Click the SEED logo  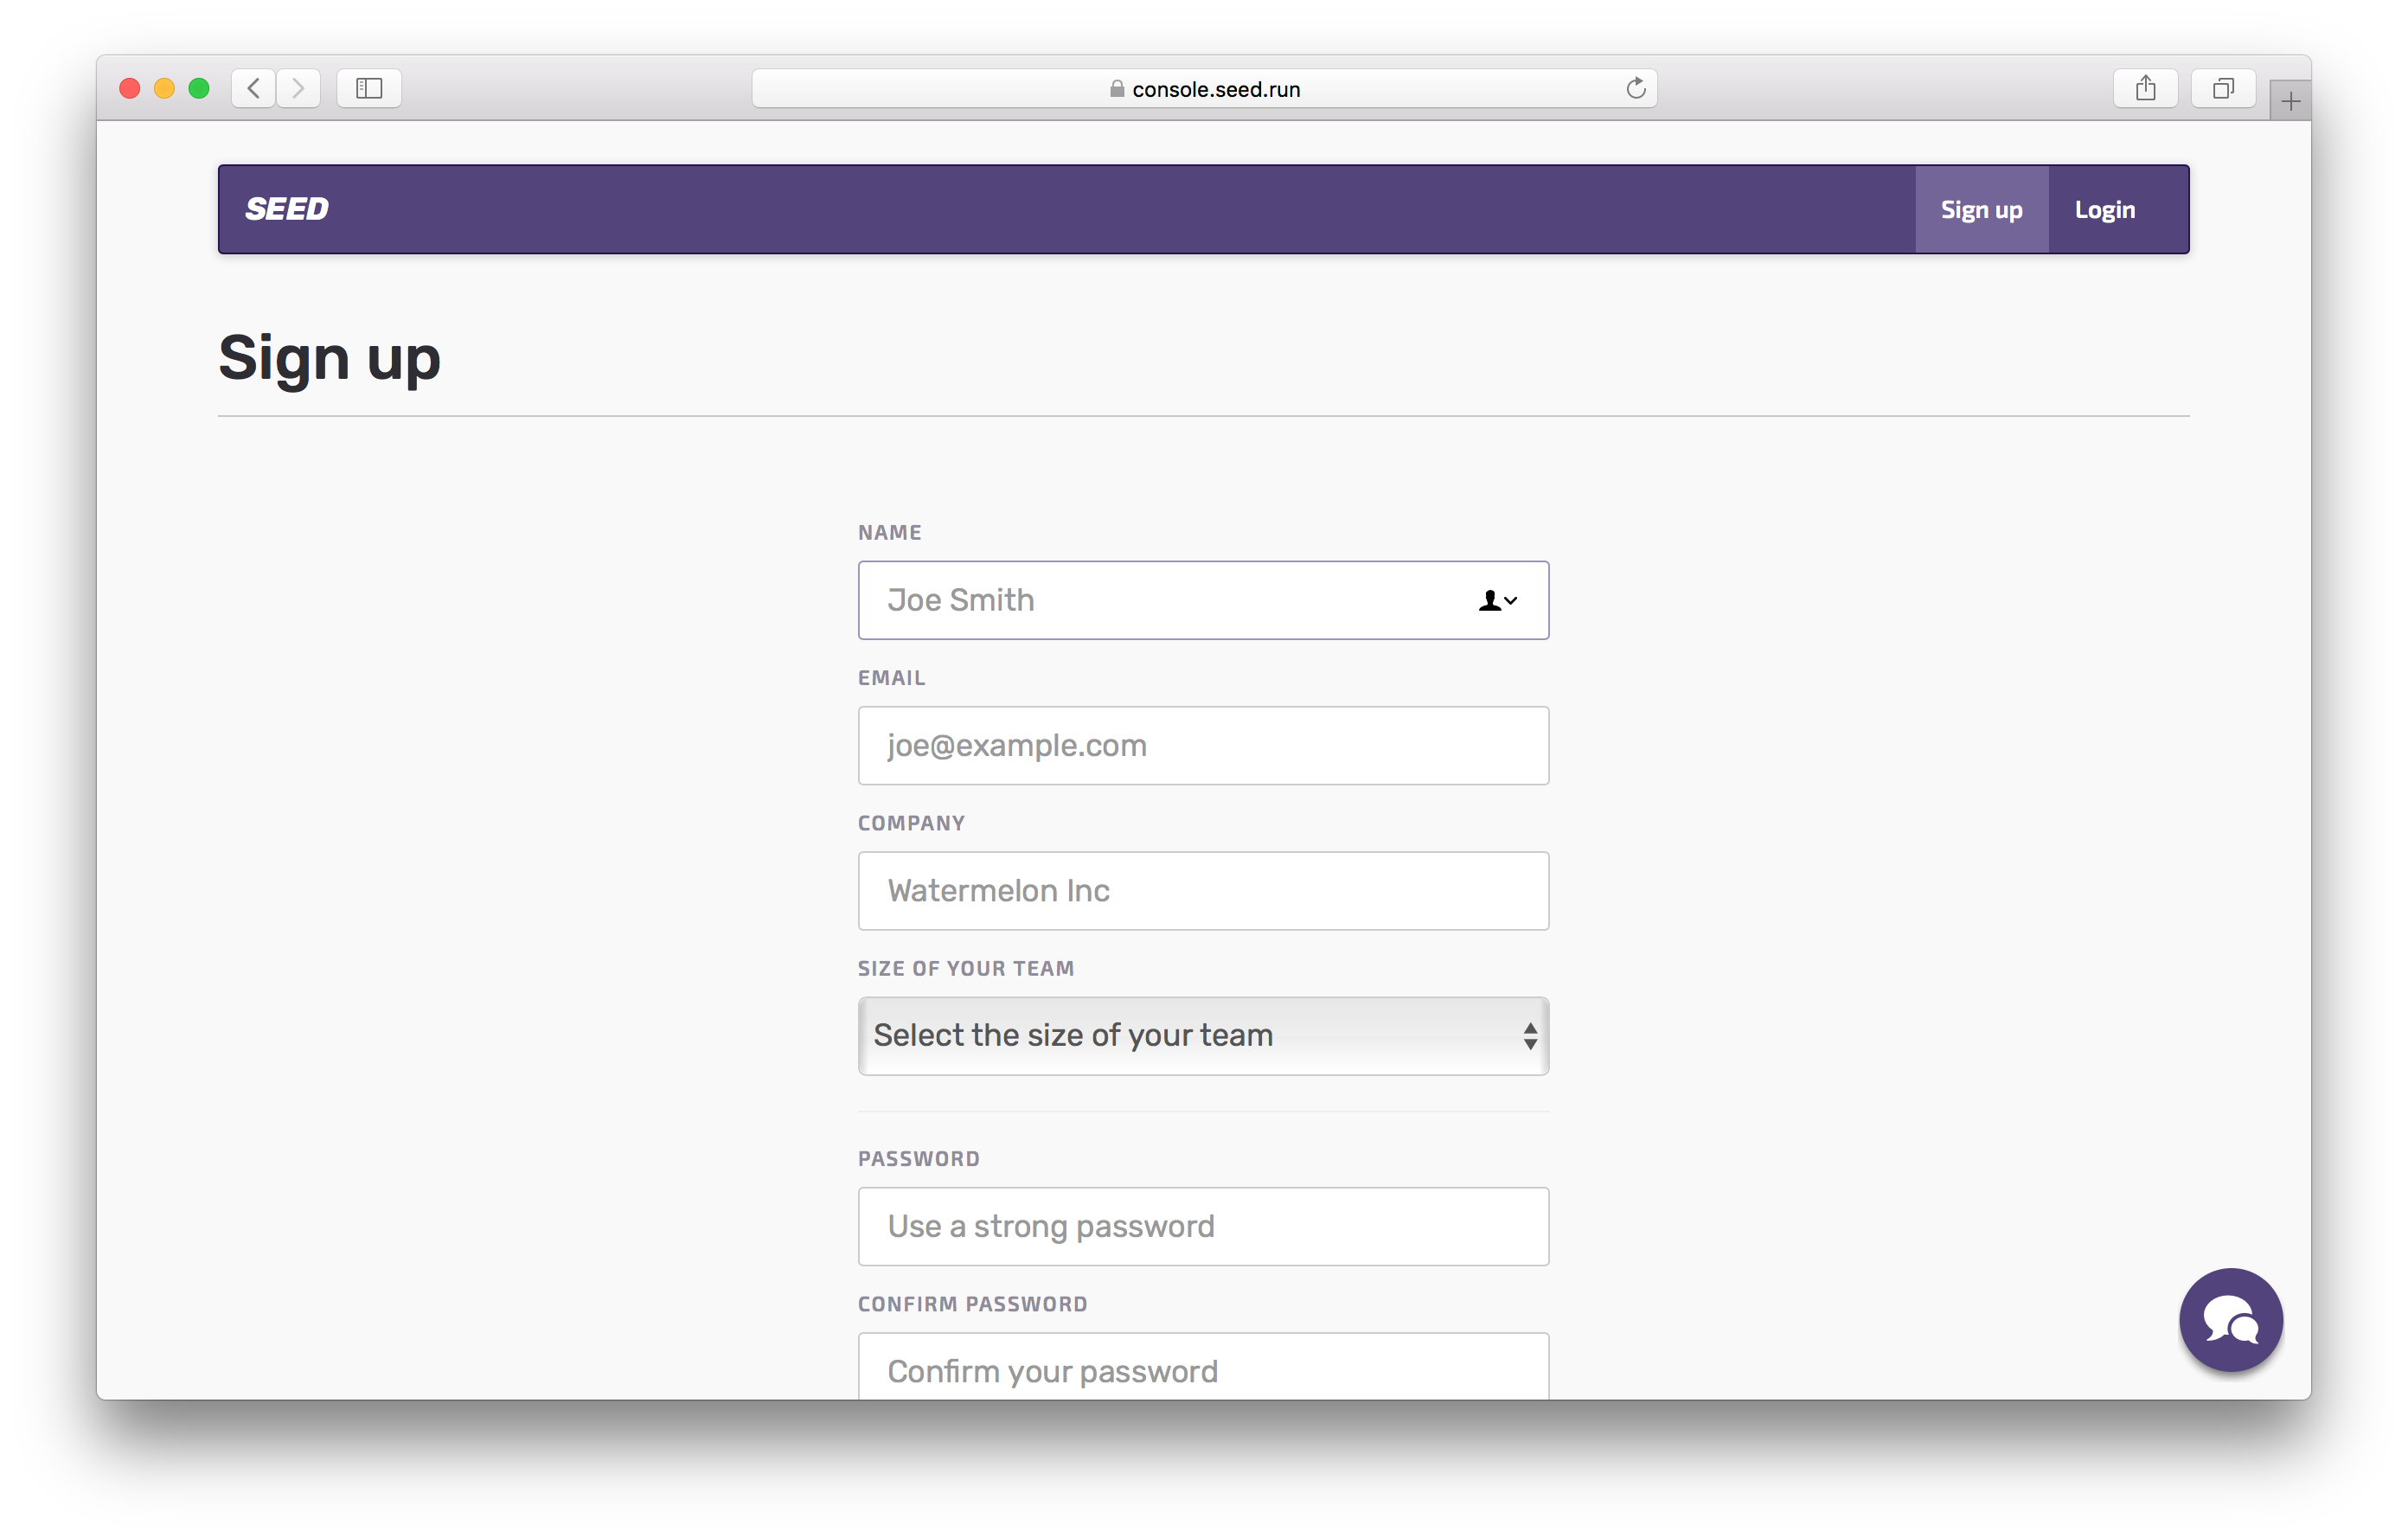[x=287, y=209]
